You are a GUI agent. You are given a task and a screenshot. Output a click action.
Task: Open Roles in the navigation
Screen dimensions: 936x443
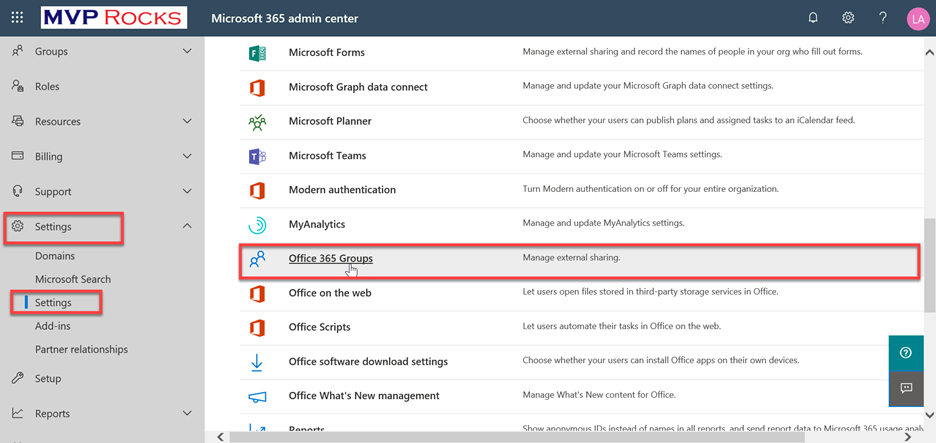click(x=47, y=87)
